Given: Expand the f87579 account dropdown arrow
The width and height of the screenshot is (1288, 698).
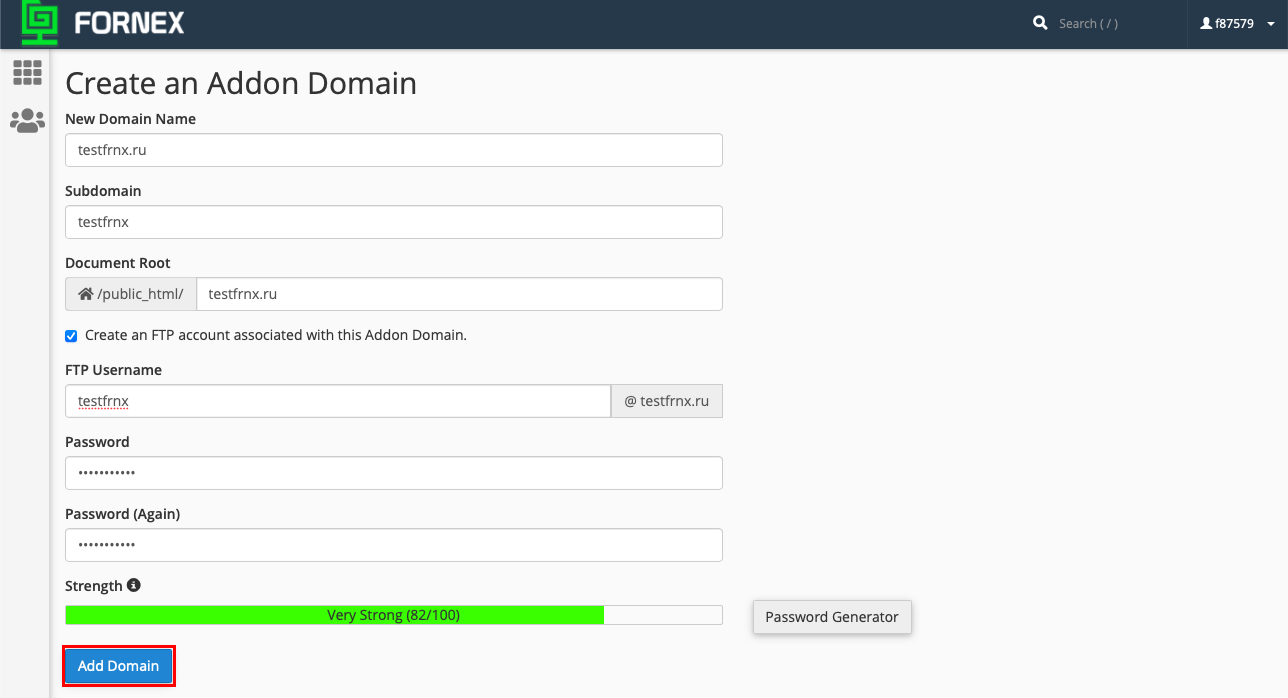Looking at the screenshot, I should (1270, 24).
